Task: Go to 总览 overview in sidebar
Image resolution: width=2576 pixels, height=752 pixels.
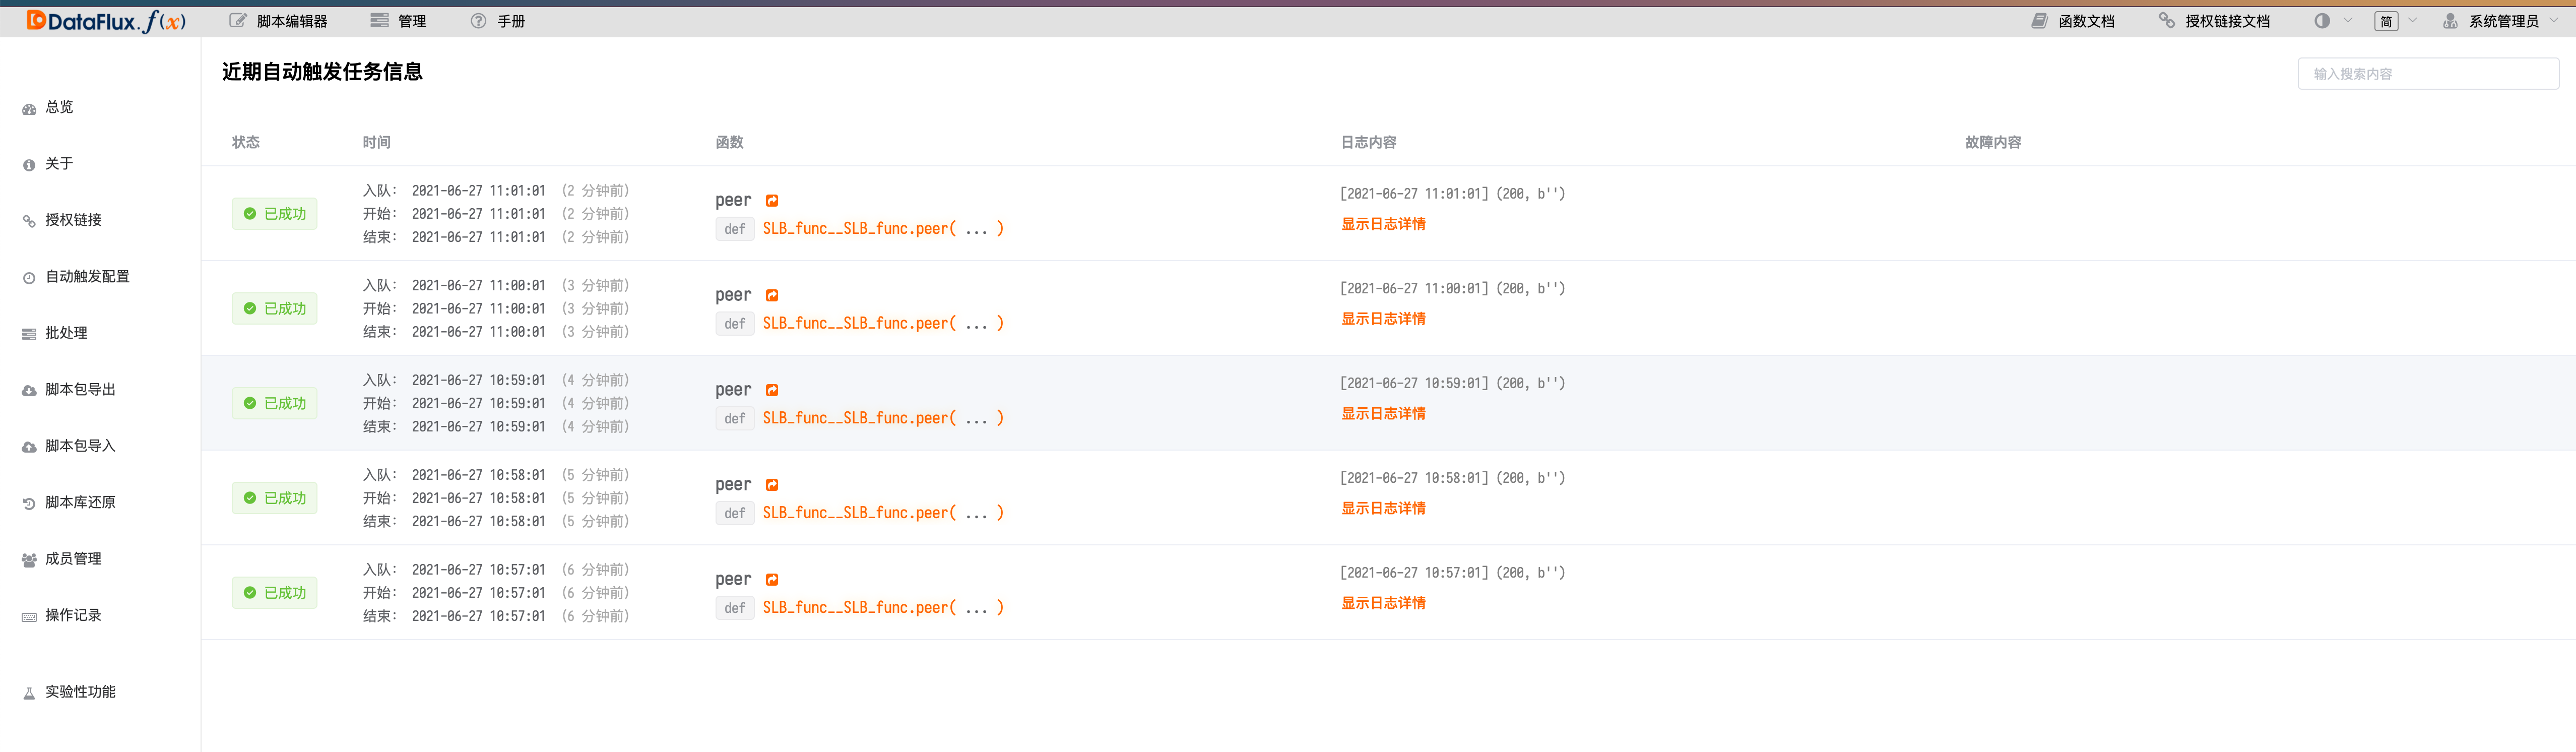Action: (59, 107)
